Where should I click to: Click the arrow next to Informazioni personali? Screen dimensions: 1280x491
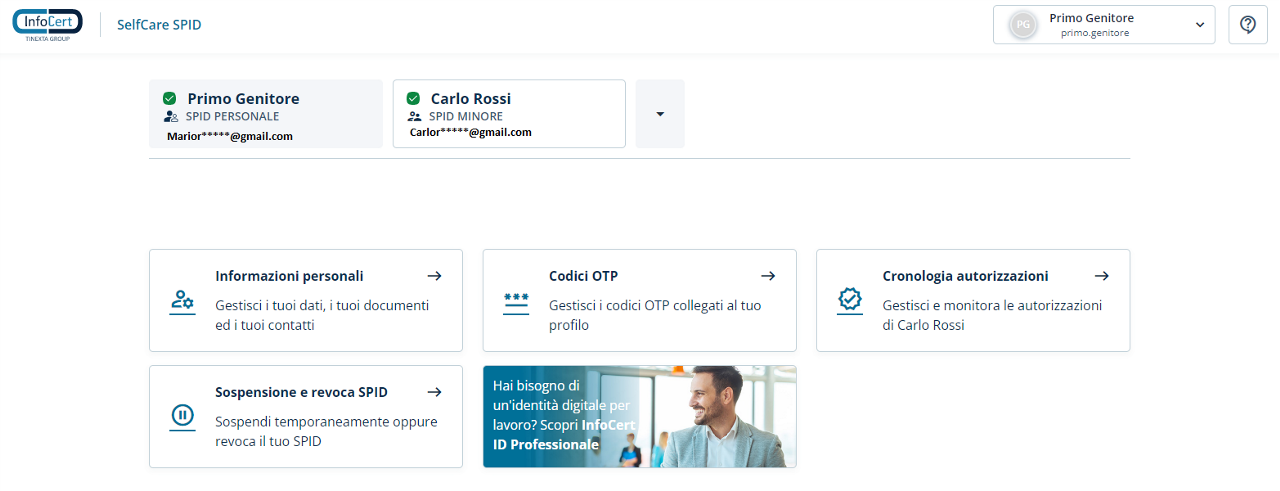pos(434,276)
